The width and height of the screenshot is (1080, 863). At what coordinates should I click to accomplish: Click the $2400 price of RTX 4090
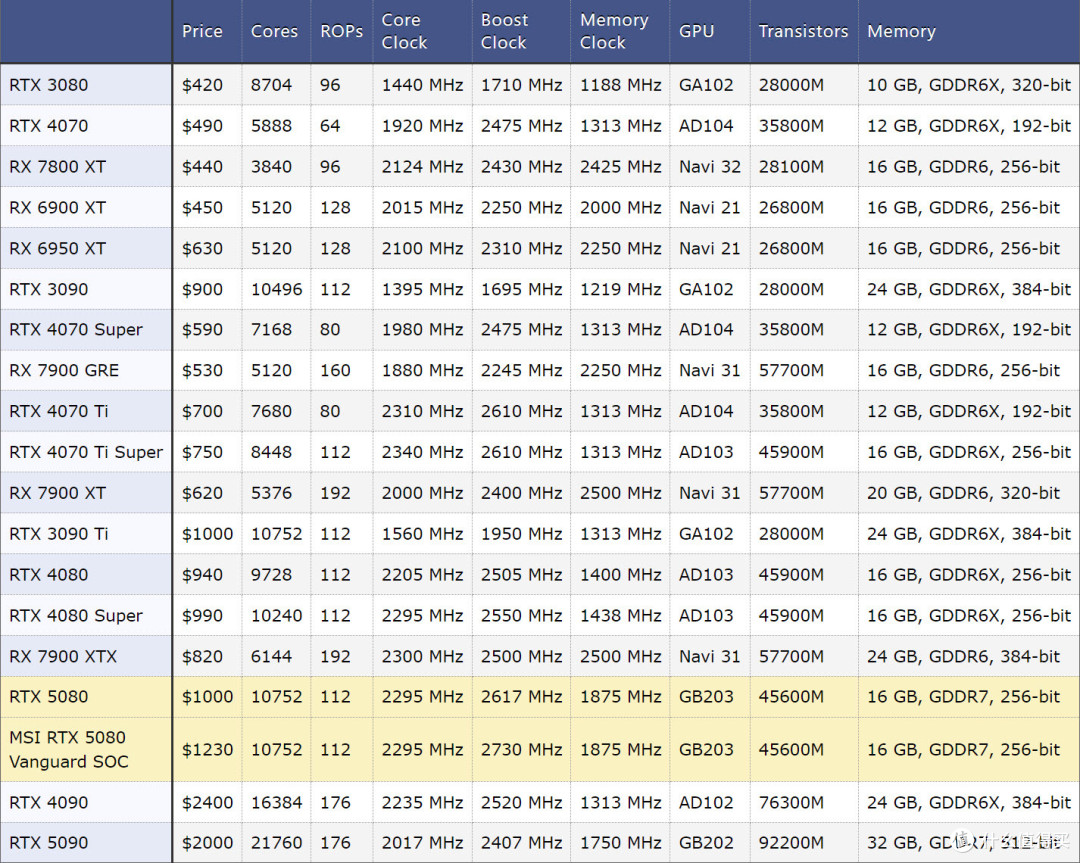tap(207, 802)
